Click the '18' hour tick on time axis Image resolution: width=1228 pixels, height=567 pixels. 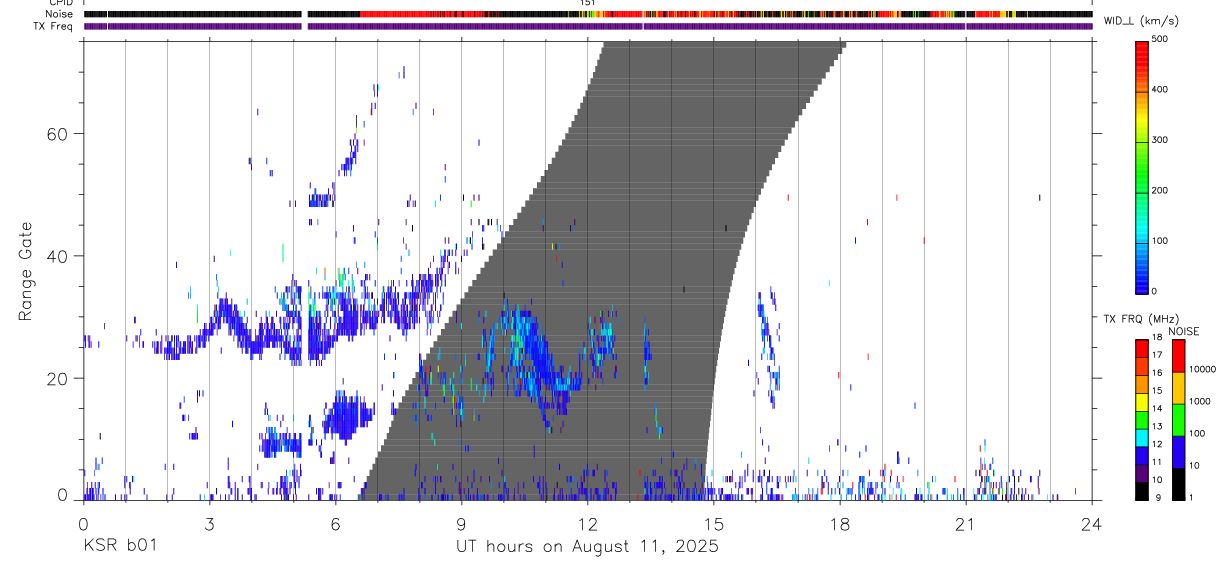tap(840, 523)
